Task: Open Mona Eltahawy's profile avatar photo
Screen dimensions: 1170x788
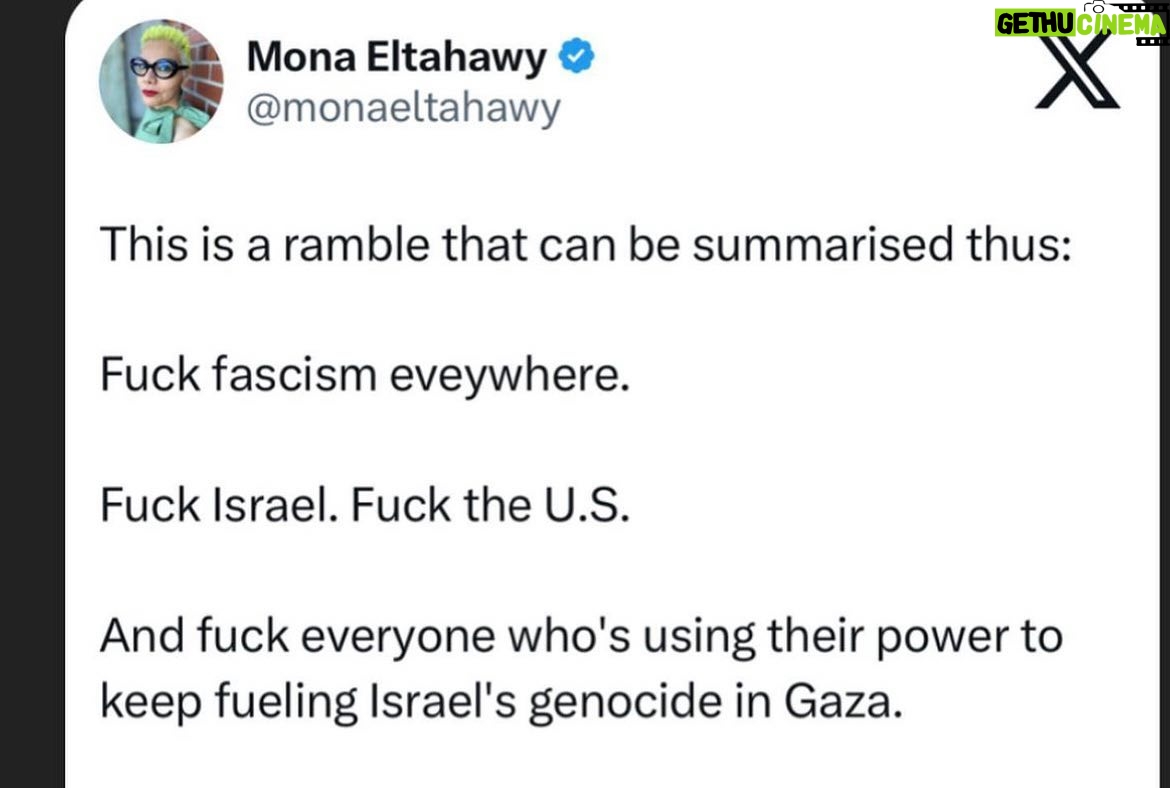Action: 161,81
